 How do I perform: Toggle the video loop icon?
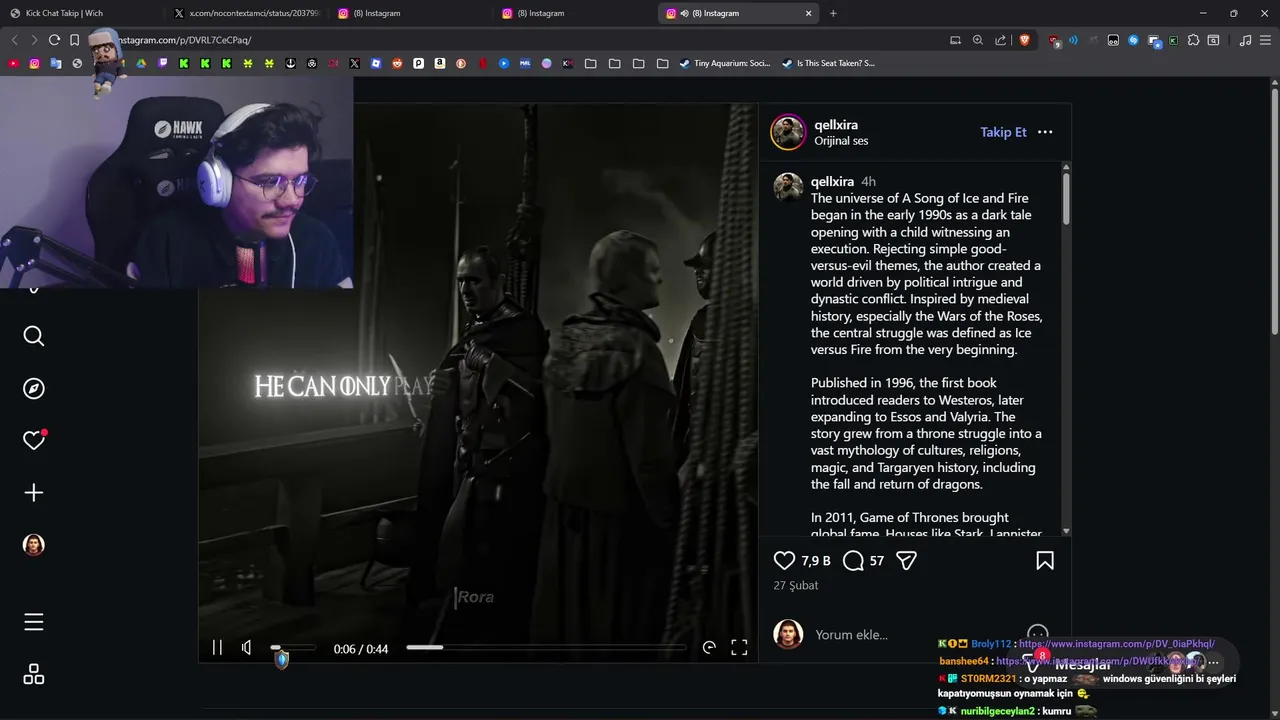pyautogui.click(x=709, y=648)
